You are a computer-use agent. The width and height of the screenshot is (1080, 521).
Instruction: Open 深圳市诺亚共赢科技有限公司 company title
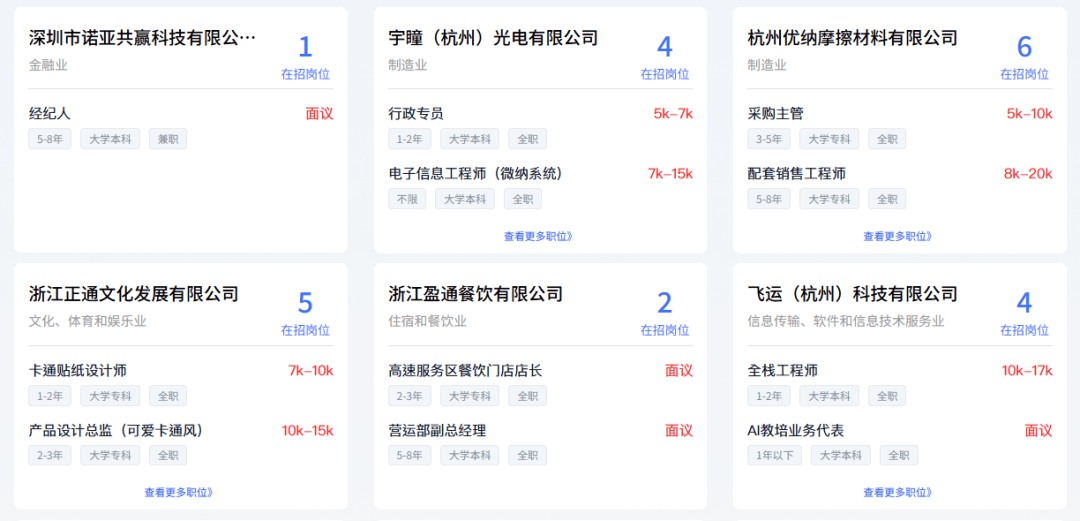coord(143,38)
